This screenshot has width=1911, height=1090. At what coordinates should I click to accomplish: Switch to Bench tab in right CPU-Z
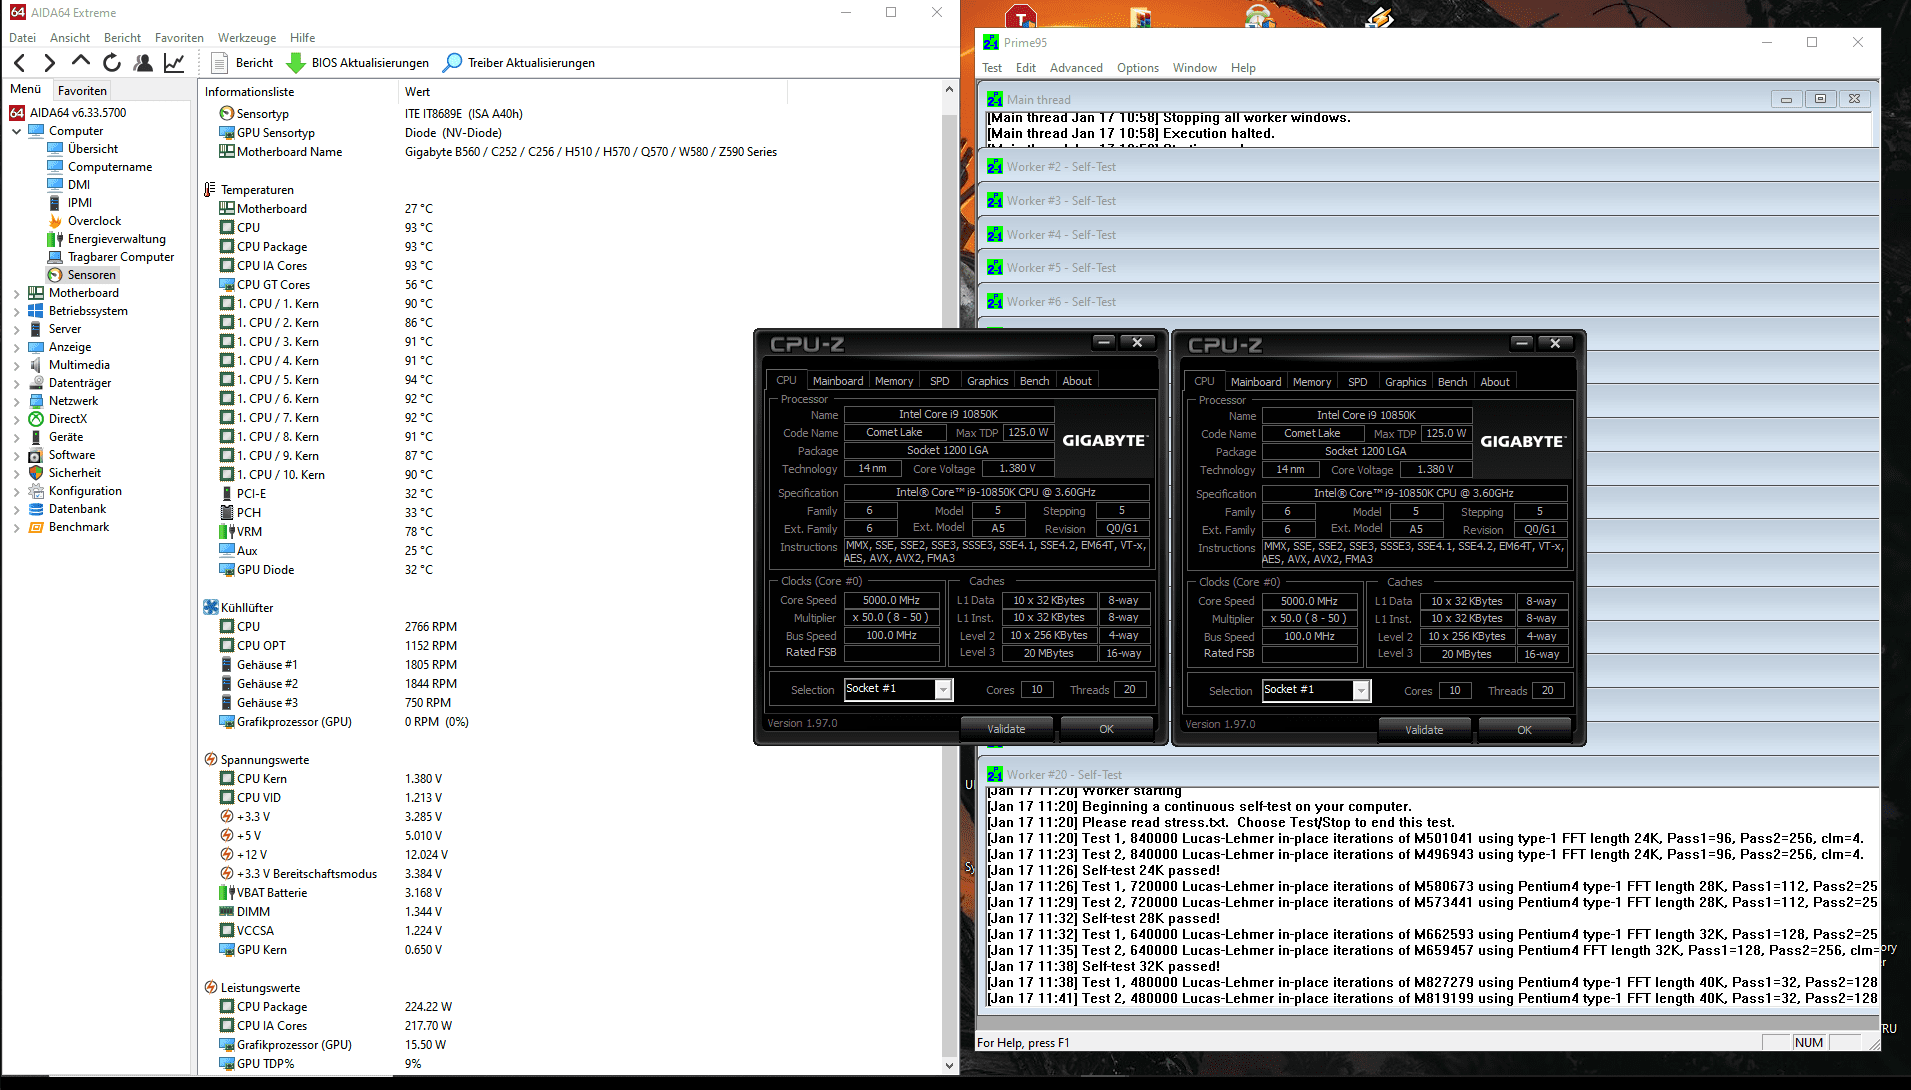tap(1452, 382)
